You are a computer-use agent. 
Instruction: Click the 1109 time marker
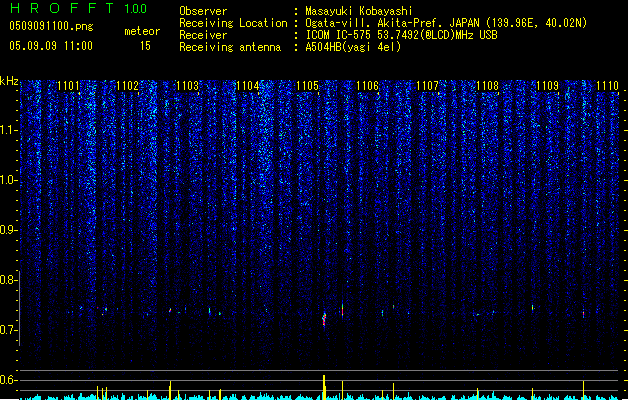(548, 85)
